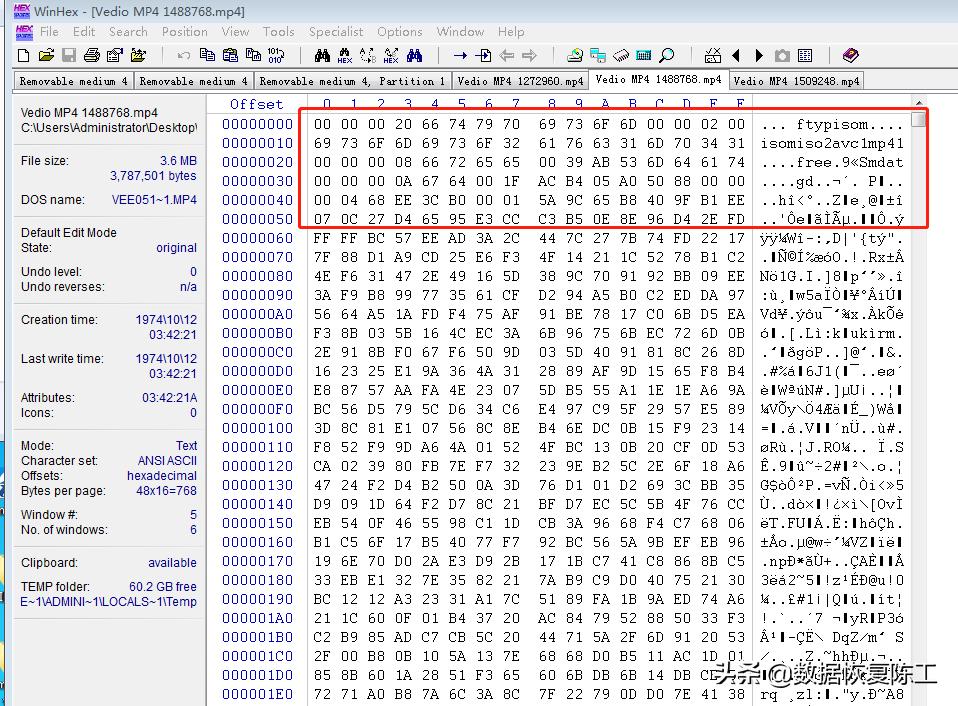Click the Mode value 'Text'
The width and height of the screenshot is (958, 706).
(x=186, y=446)
